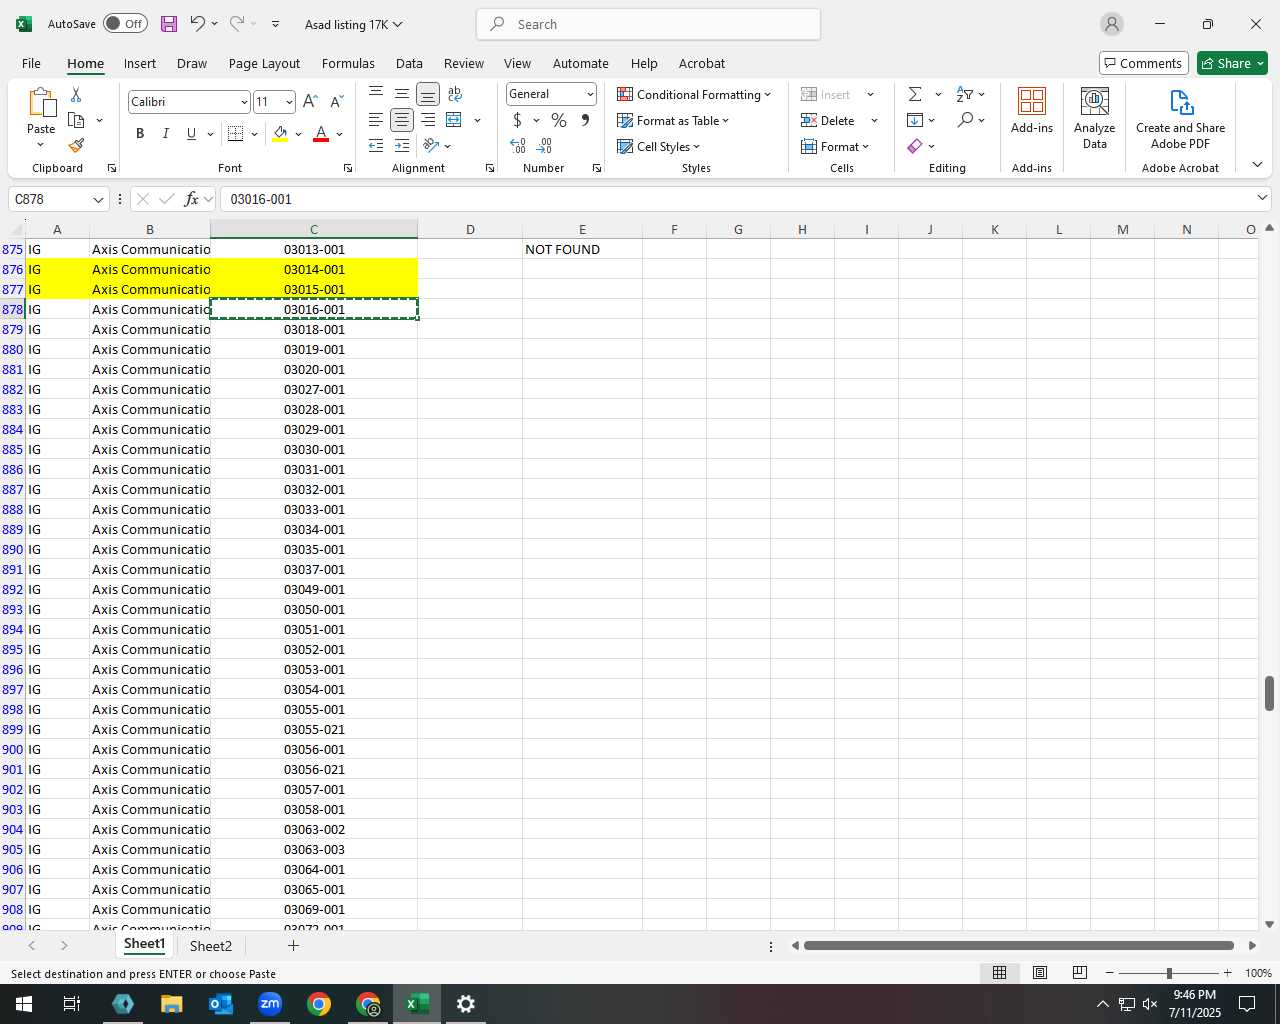Click the Save icon in title bar
The height and width of the screenshot is (1024, 1280).
[169, 24]
